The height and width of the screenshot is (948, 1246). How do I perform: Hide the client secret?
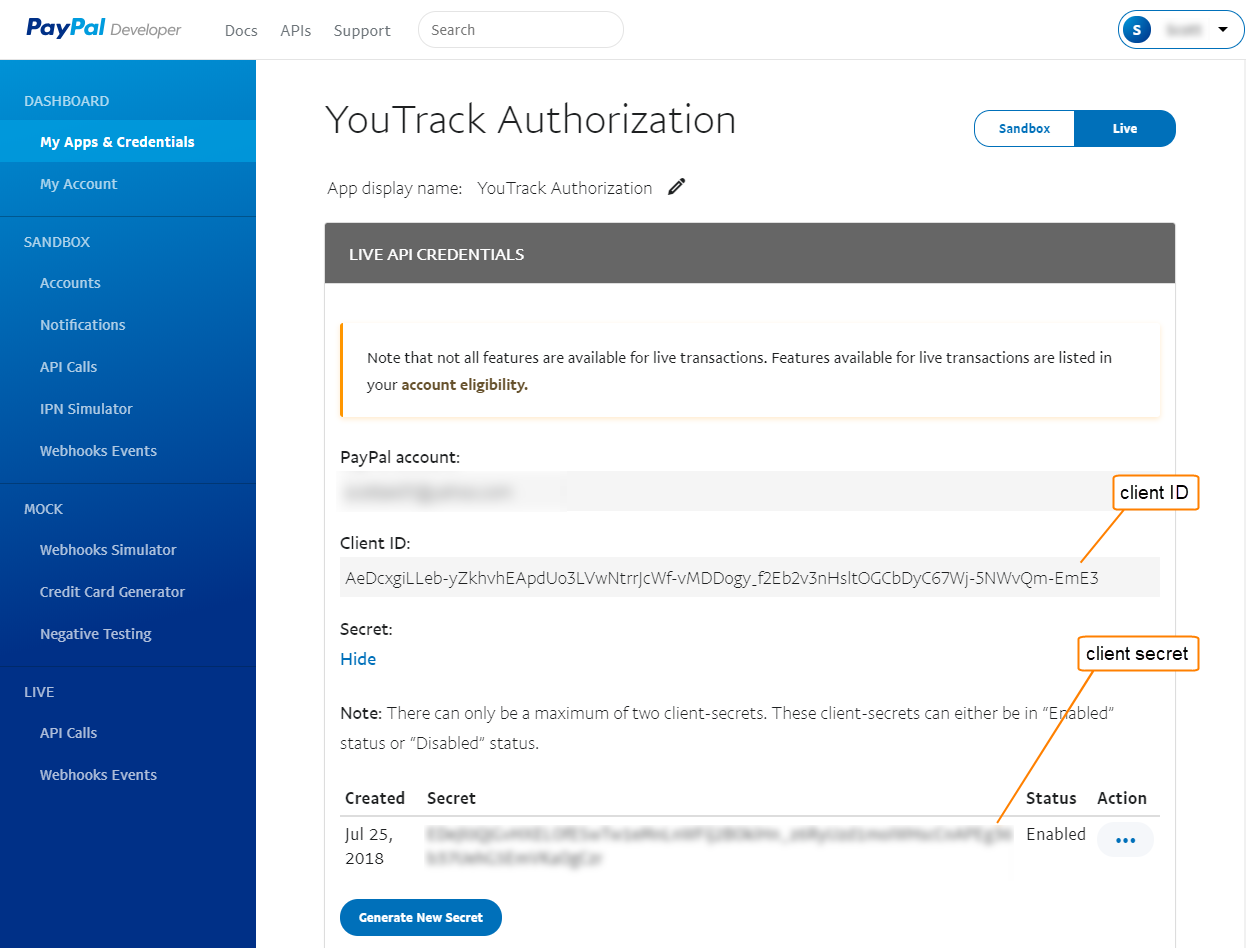tap(357, 658)
